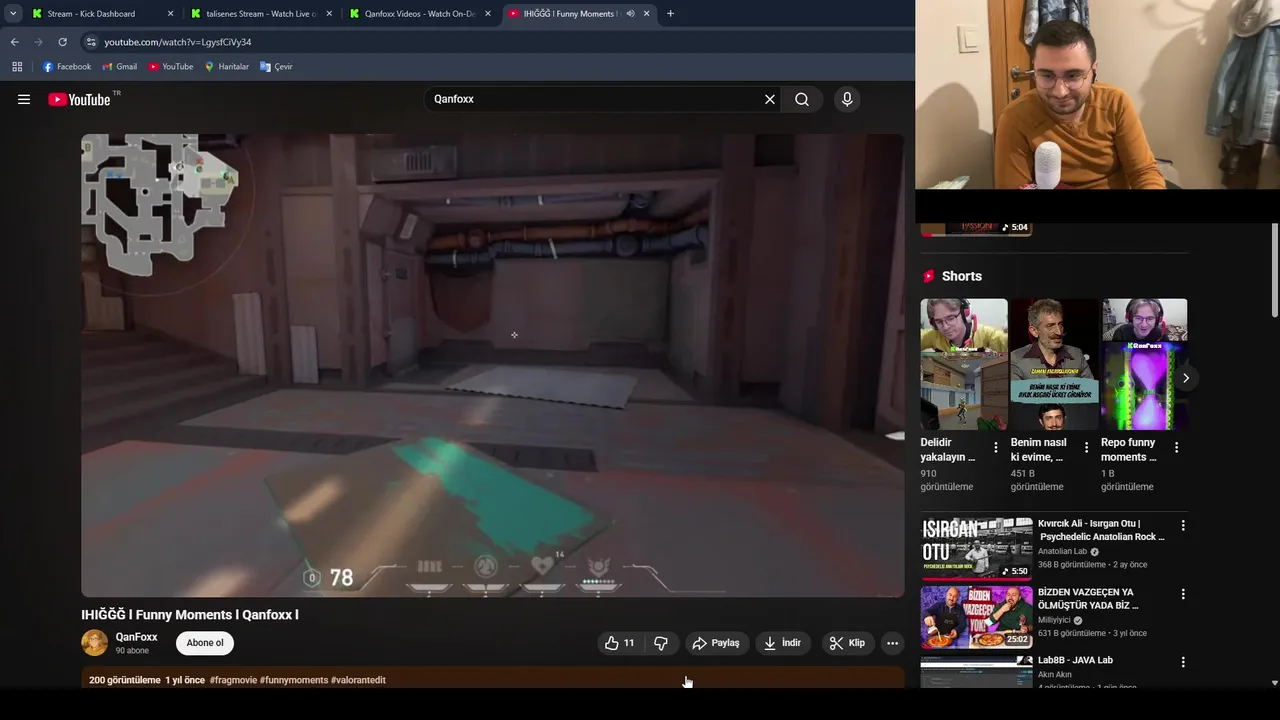The width and height of the screenshot is (1280, 720).
Task: Open the Delidir yakalayın short thumbnail
Action: click(964, 364)
